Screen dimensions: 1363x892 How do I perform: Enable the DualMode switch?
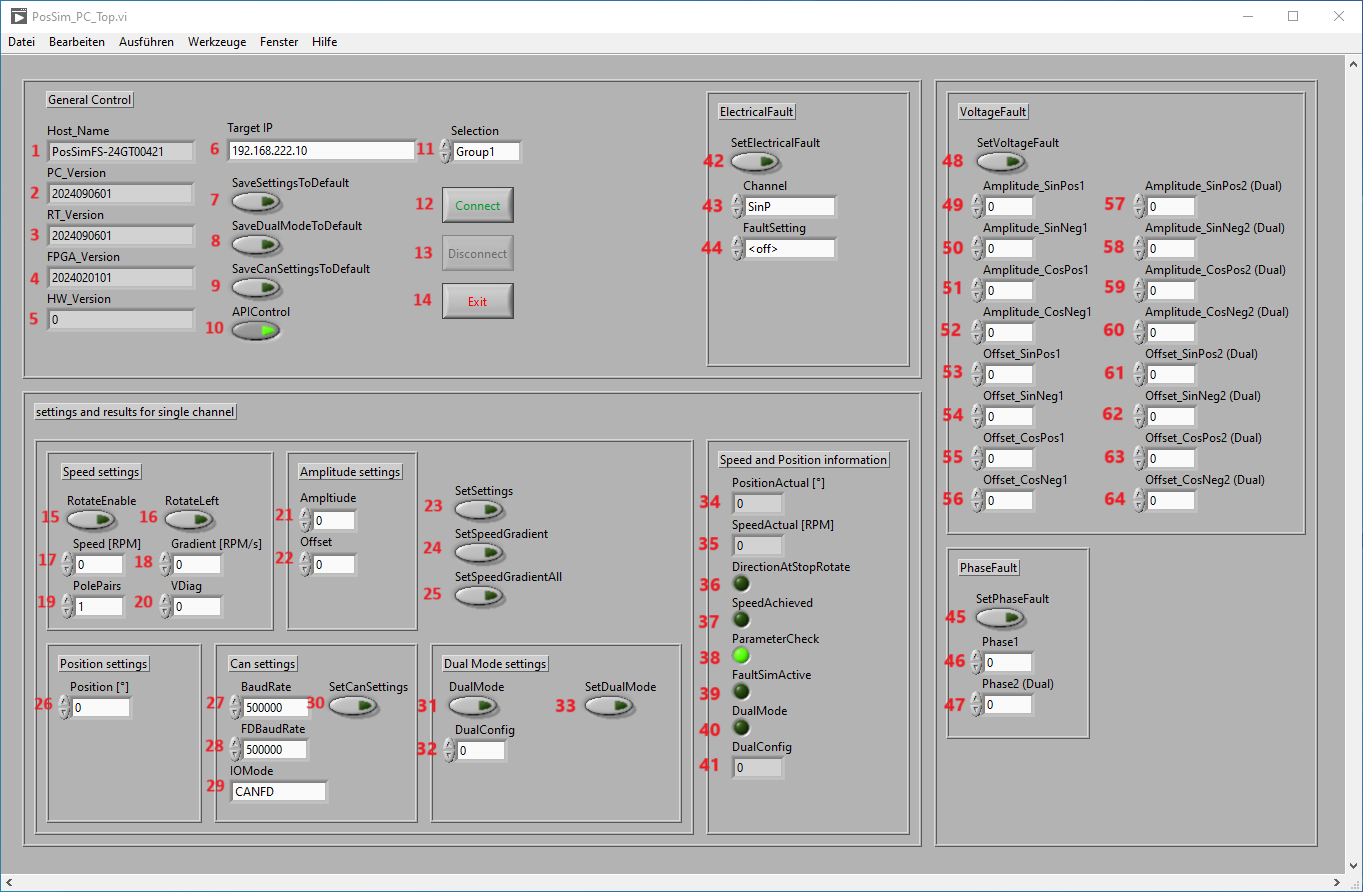click(x=473, y=706)
